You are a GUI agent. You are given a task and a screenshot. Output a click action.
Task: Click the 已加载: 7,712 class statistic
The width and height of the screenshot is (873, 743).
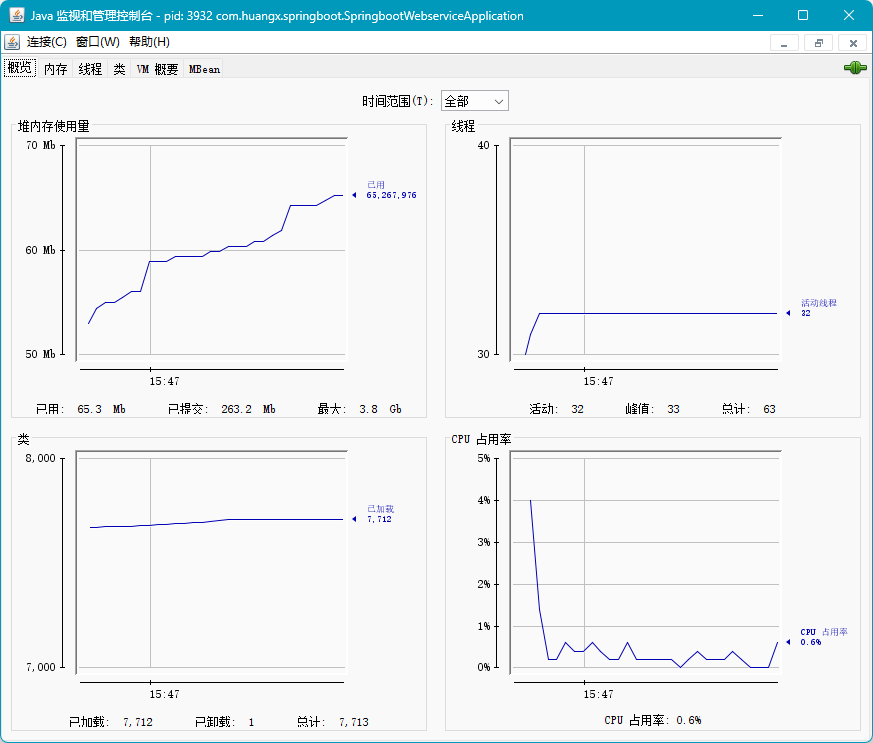tap(111, 722)
